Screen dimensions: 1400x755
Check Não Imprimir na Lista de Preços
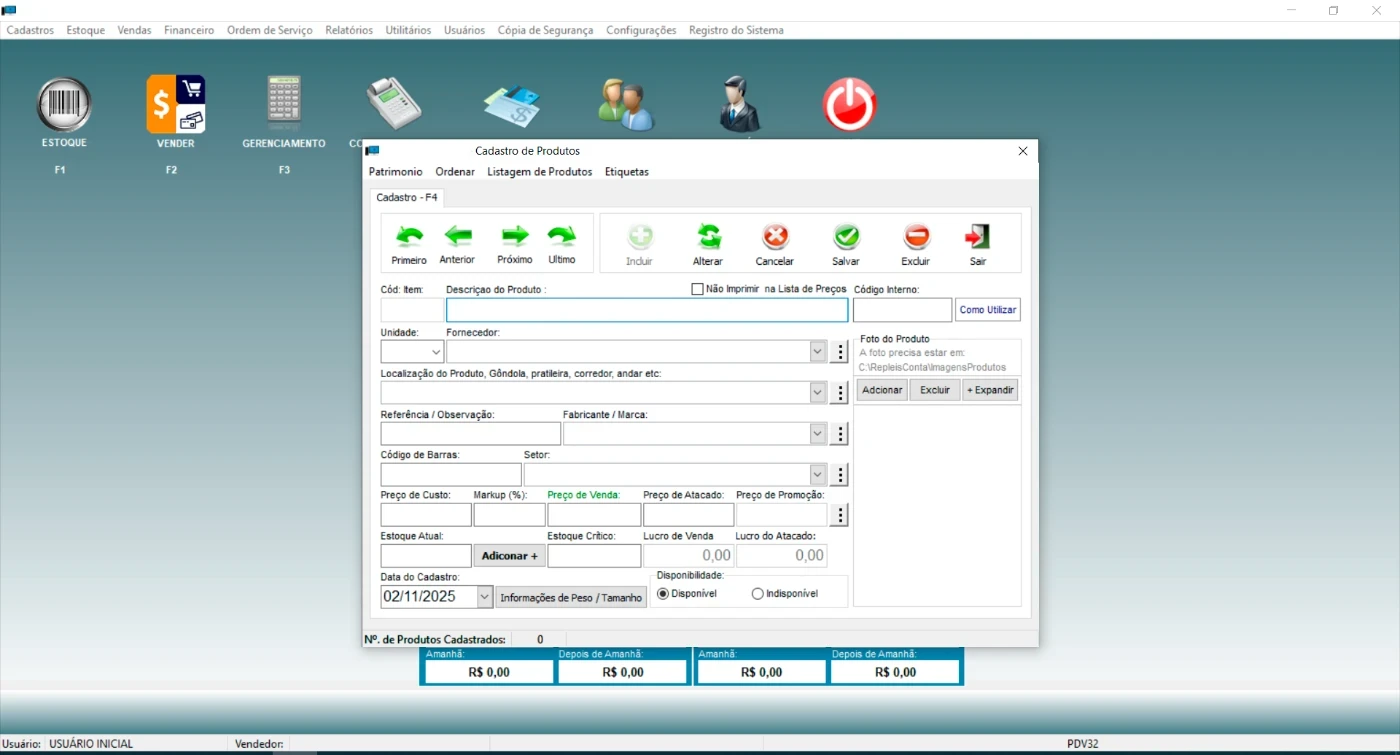[698, 289]
